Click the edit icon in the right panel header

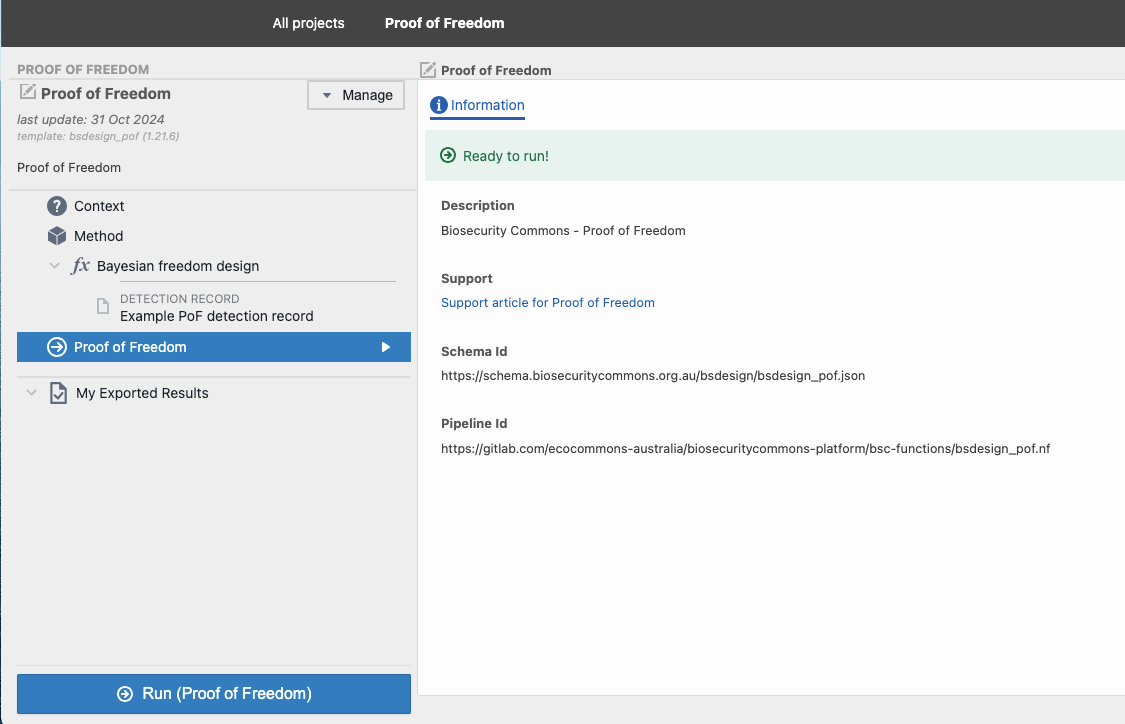(x=428, y=70)
